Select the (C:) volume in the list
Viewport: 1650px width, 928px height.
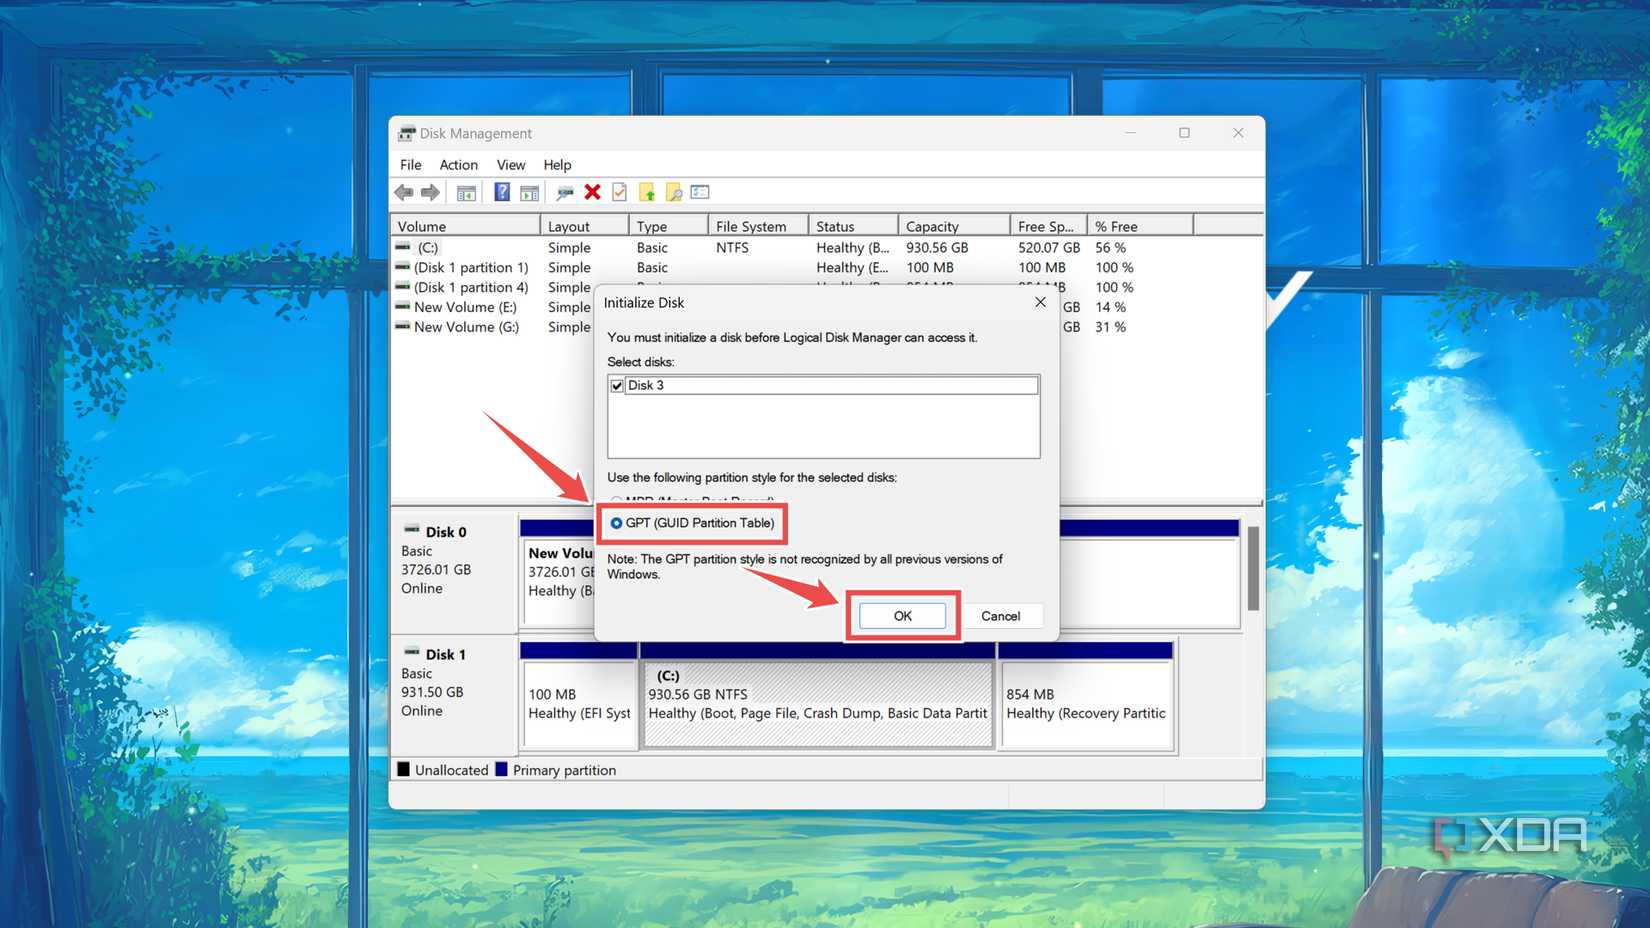click(429, 247)
